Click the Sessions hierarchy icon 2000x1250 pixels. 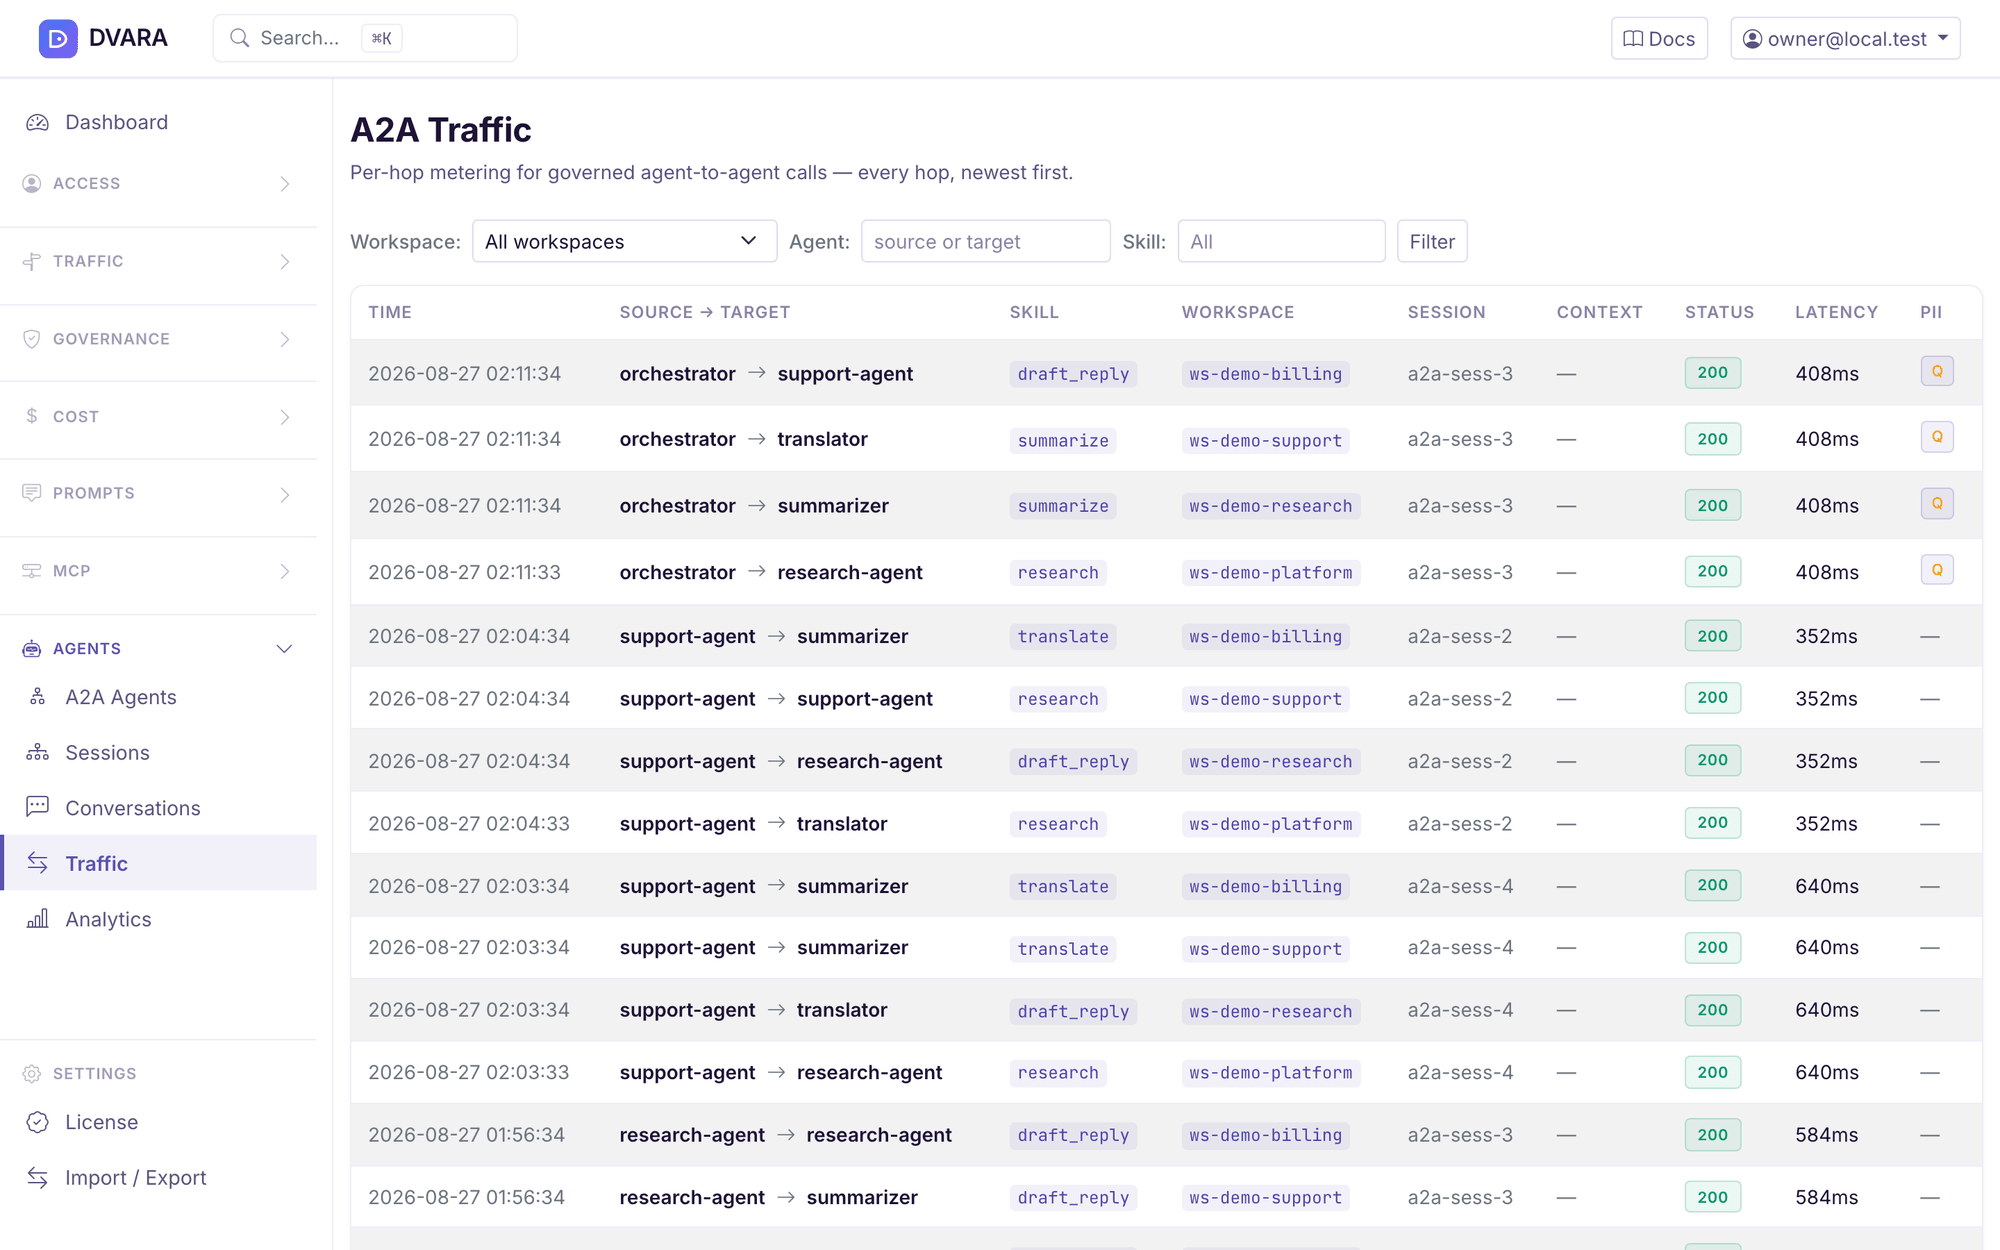tap(38, 752)
